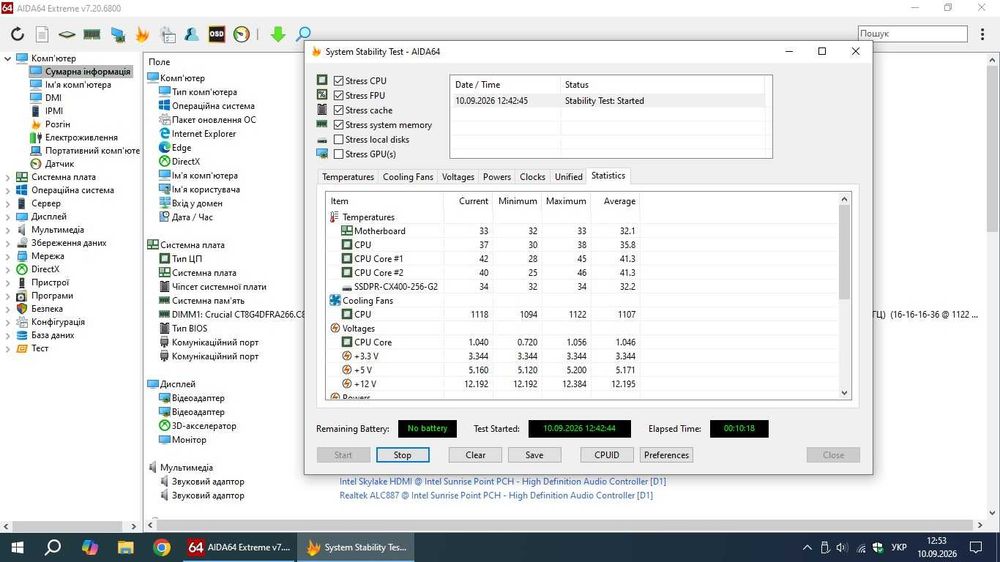
Task: Click Intel Skylake HDMI audio link
Action: [502, 481]
